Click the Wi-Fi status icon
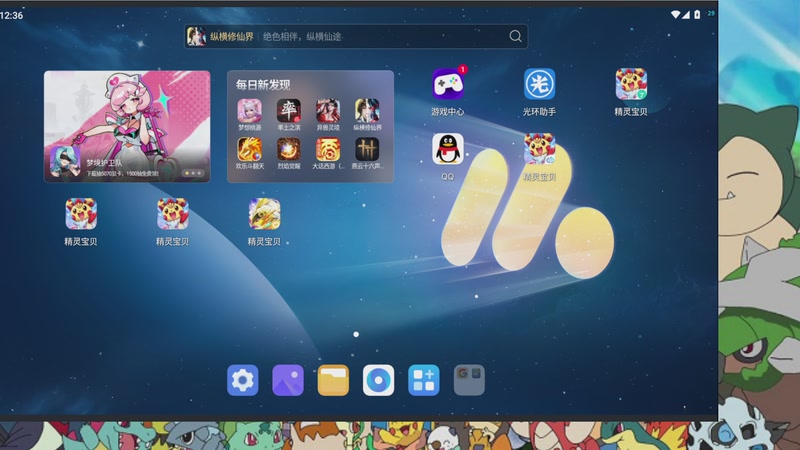The width and height of the screenshot is (800, 450). click(675, 15)
